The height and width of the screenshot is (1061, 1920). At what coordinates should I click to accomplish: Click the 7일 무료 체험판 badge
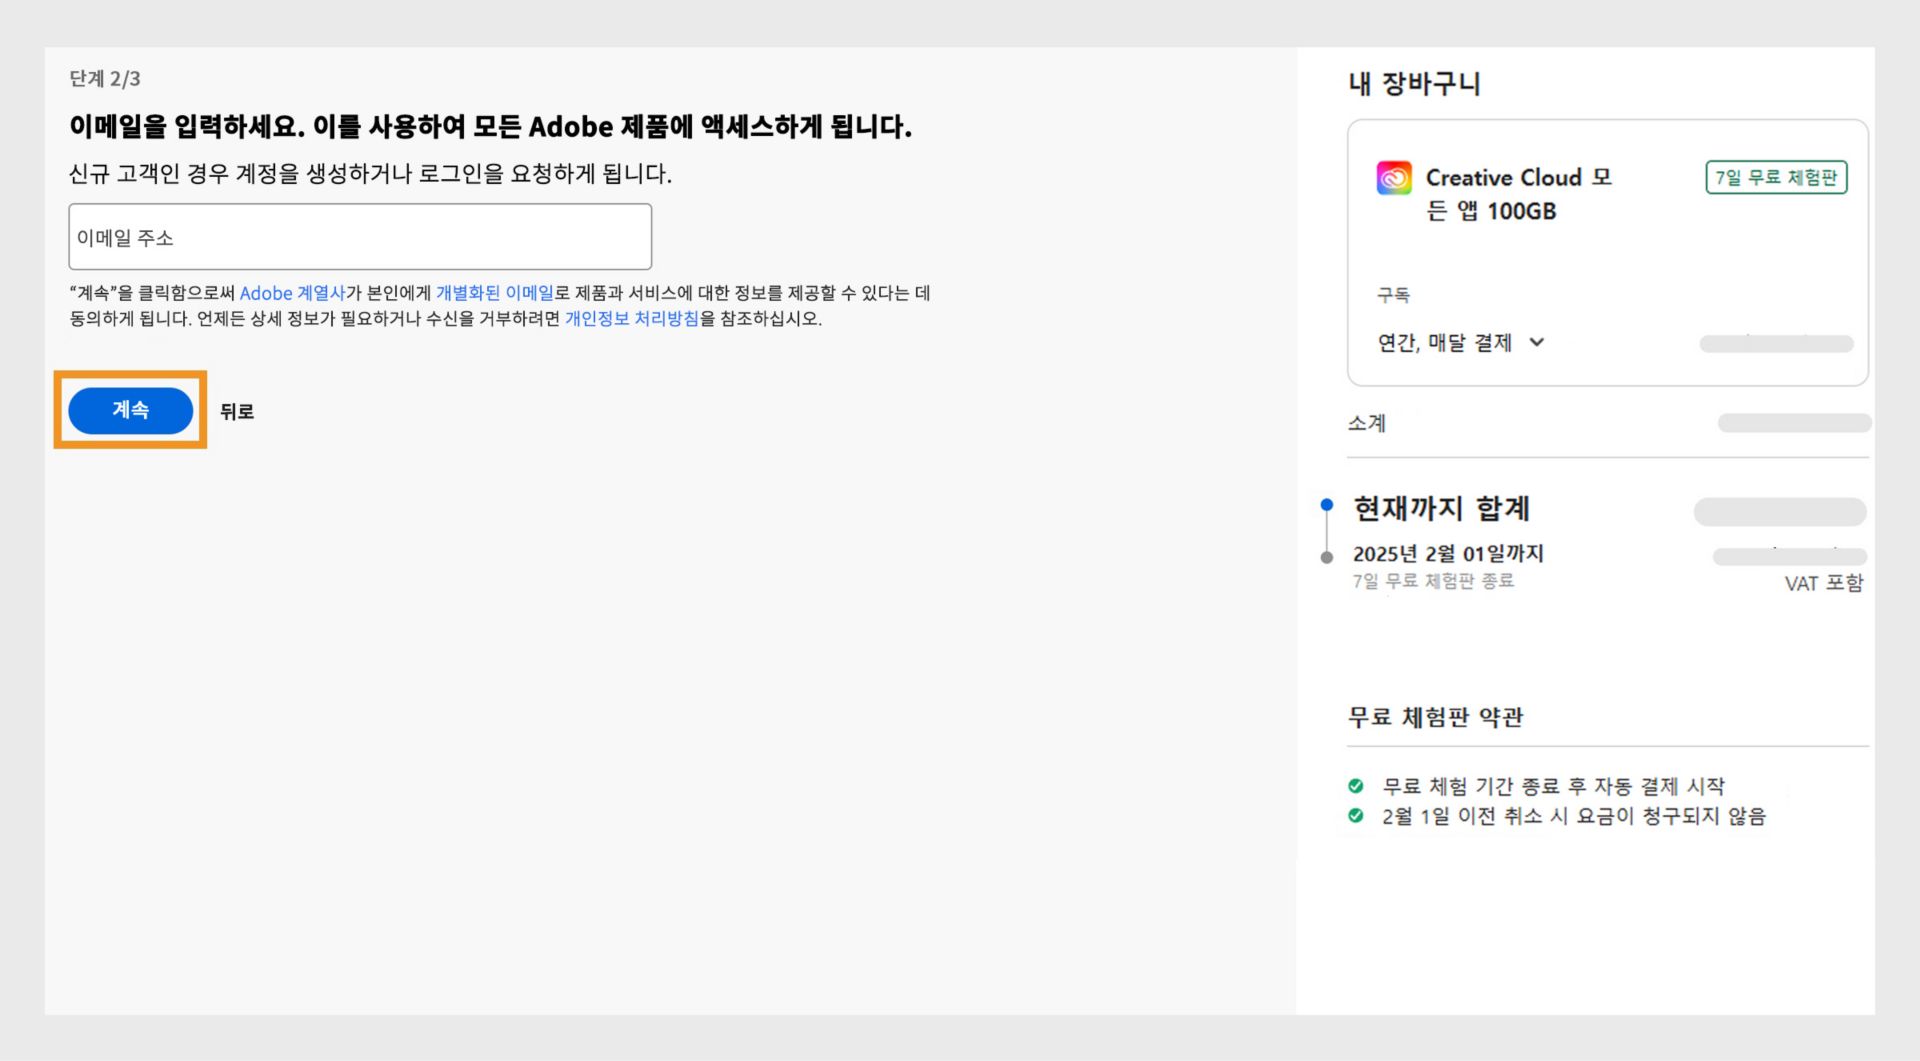tap(1776, 177)
